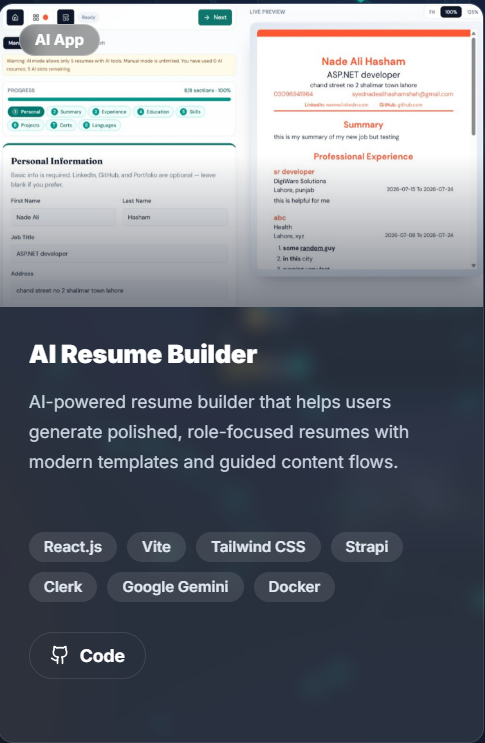
Task: Jump to the Experience section step
Action: coord(109,112)
